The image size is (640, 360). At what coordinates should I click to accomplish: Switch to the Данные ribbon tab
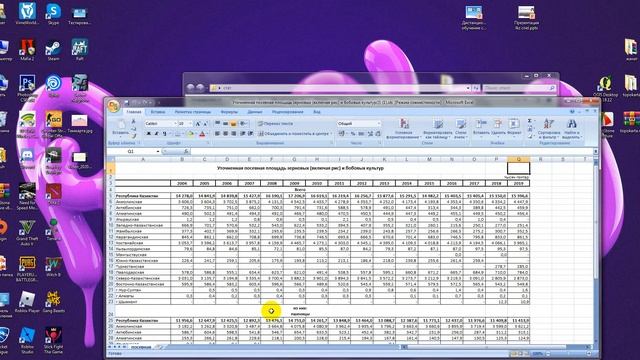tap(255, 112)
